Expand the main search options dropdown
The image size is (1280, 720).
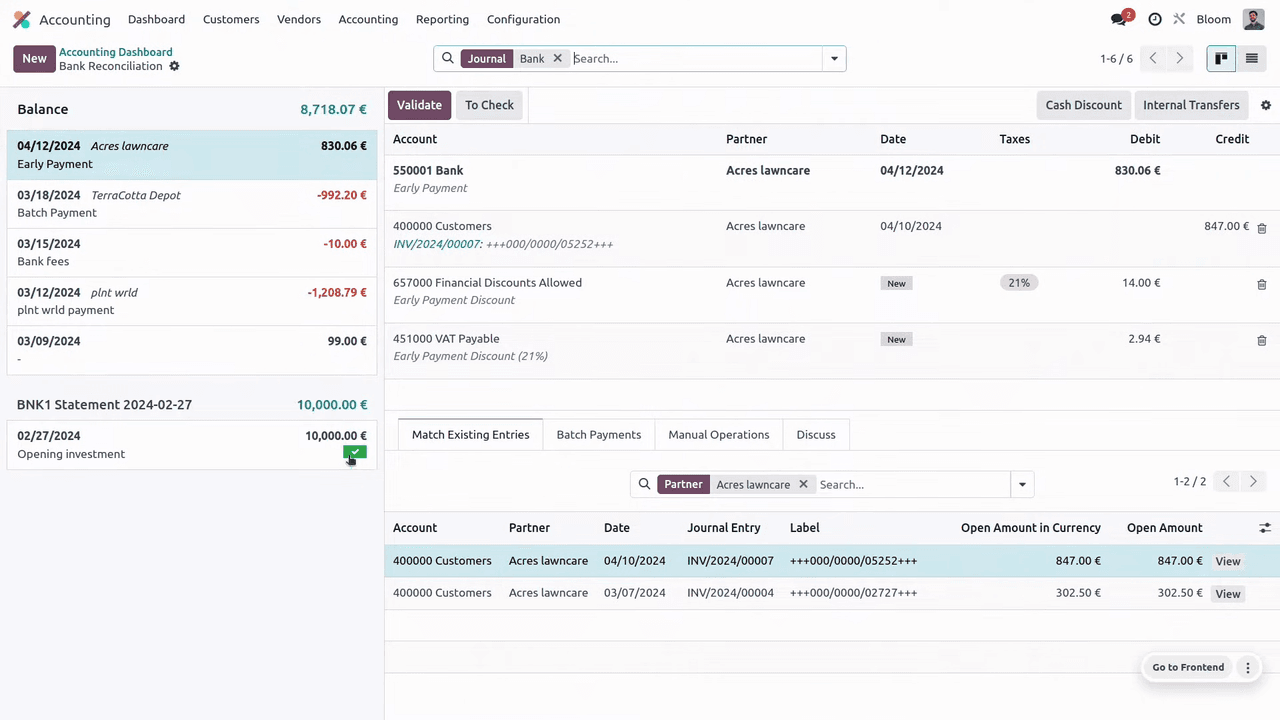coord(834,59)
